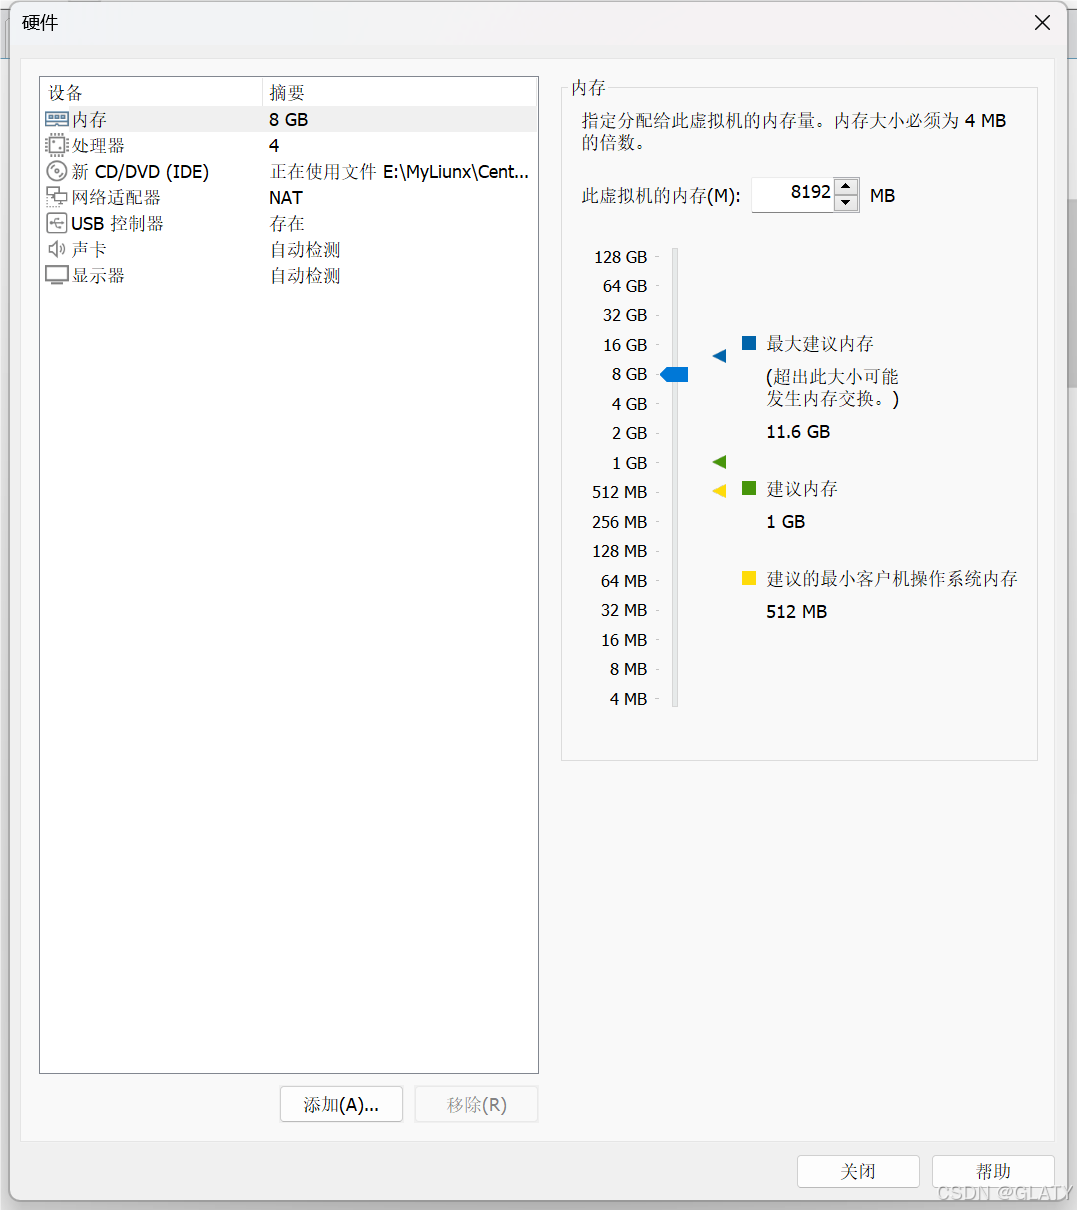Click the 8 GB summary in memory row
The width and height of the screenshot is (1077, 1210).
pos(289,120)
